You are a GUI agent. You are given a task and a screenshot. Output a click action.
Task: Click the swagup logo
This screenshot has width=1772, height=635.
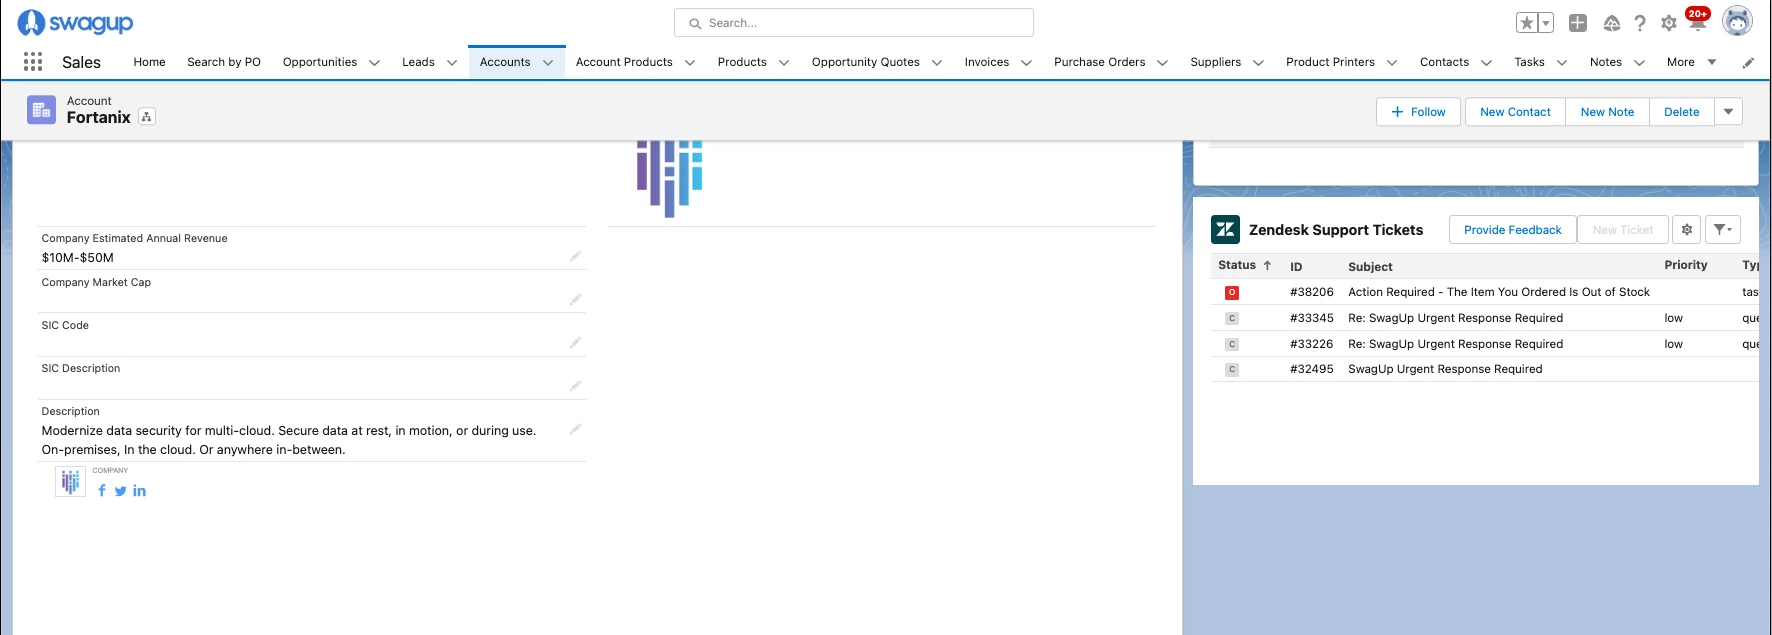point(75,22)
